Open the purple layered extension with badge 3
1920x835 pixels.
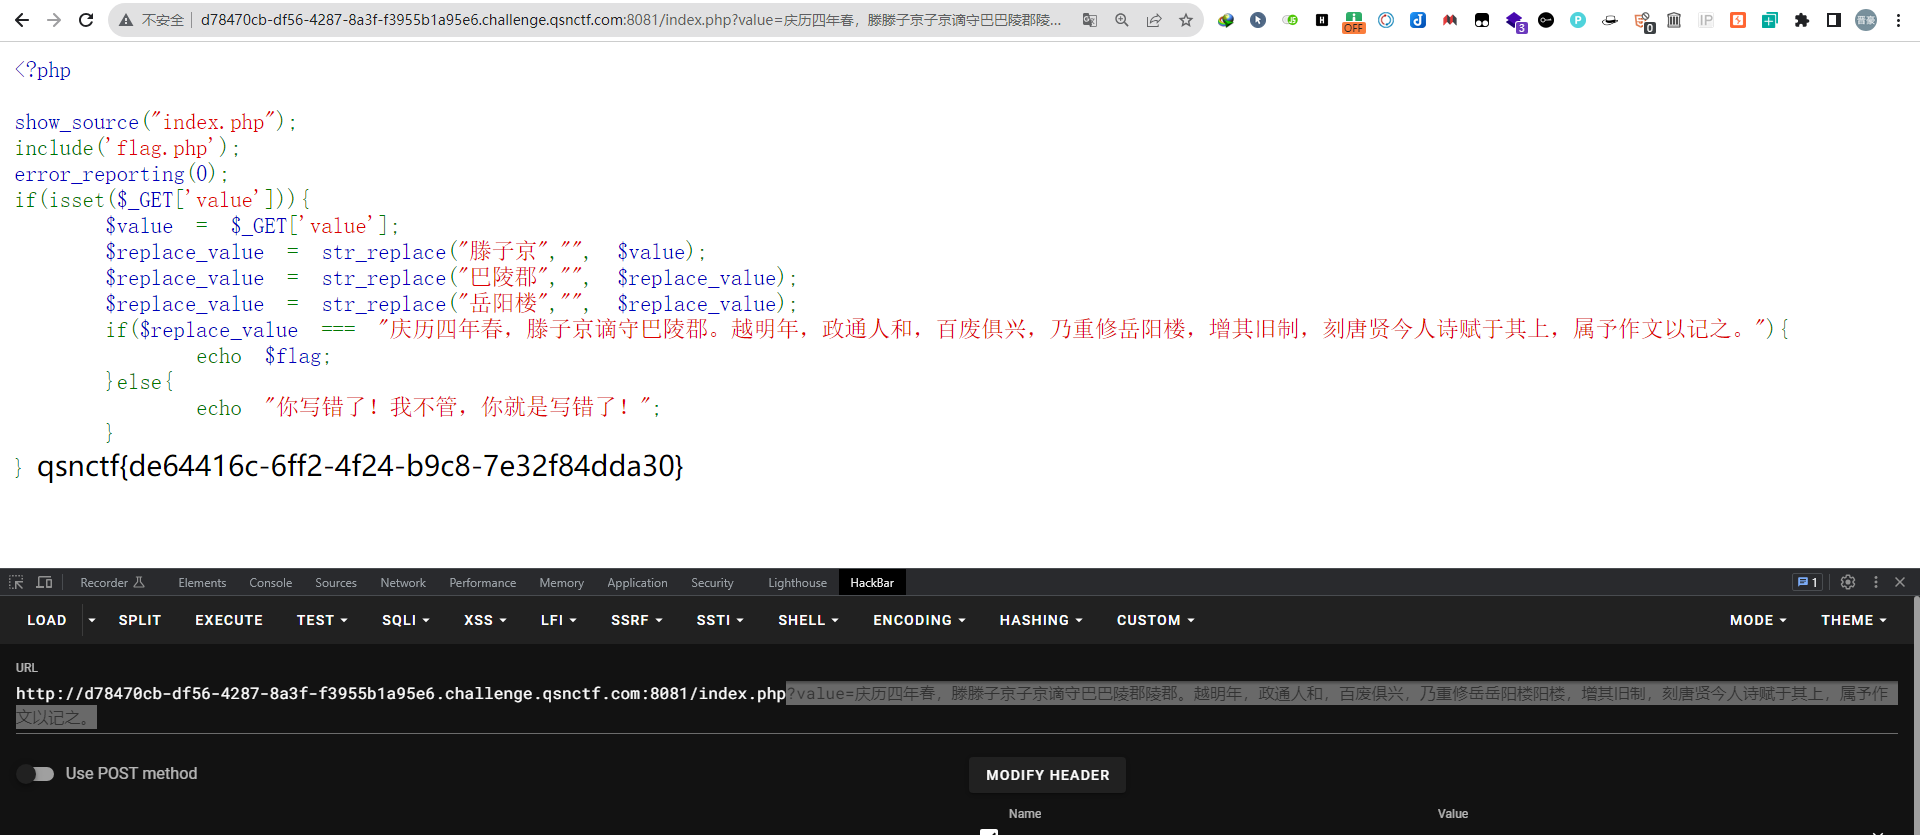point(1515,22)
